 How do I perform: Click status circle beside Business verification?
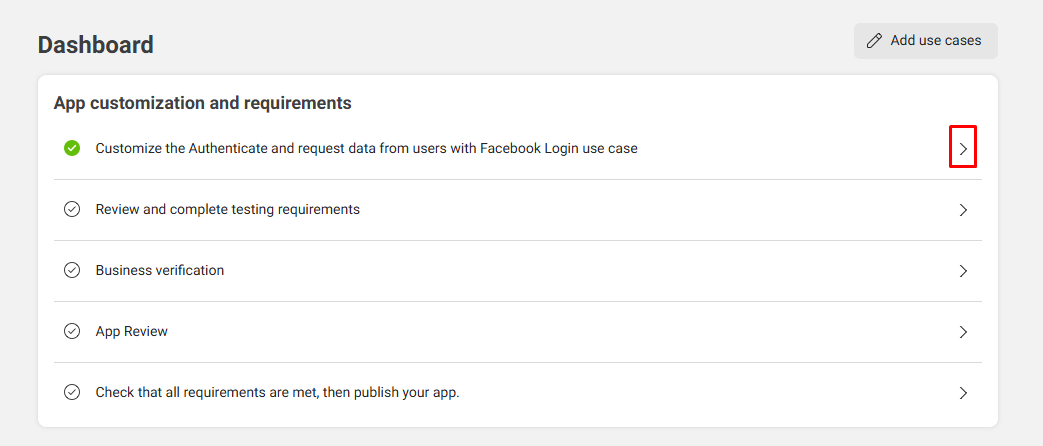[72, 270]
